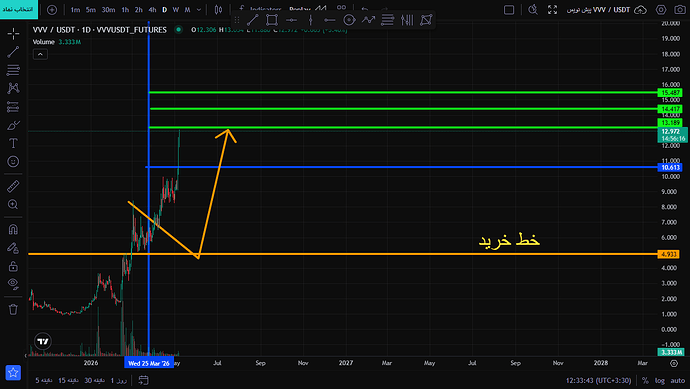Open the emoji icons tool
Viewport: 690px width, 389px height.
click(x=13, y=161)
